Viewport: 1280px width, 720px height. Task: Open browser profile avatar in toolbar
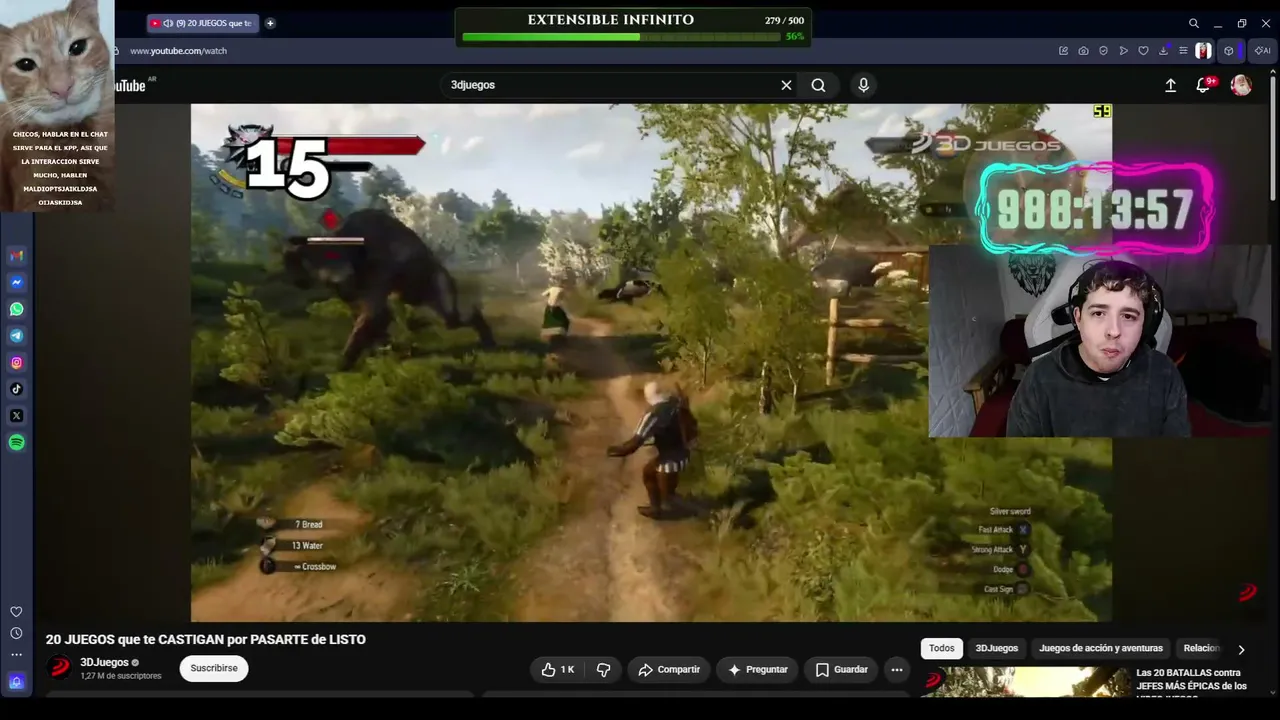click(1203, 51)
